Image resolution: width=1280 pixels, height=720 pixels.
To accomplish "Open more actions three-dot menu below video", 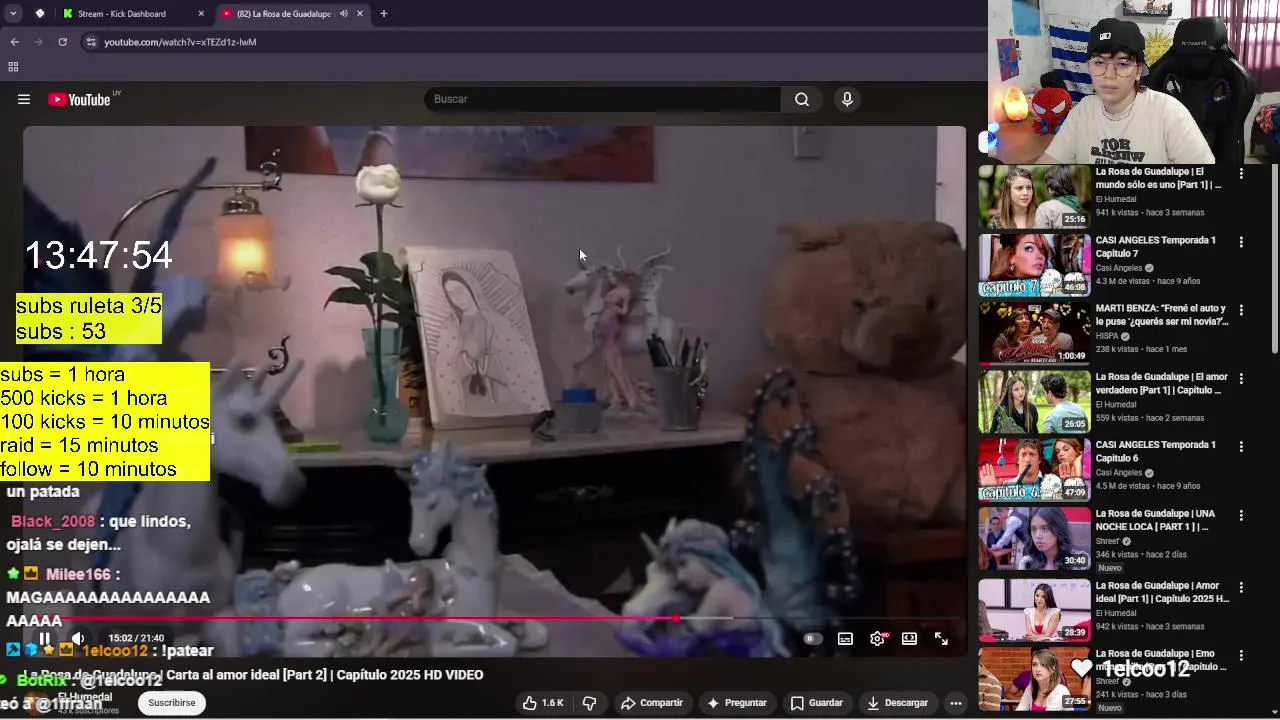I will pos(956,703).
